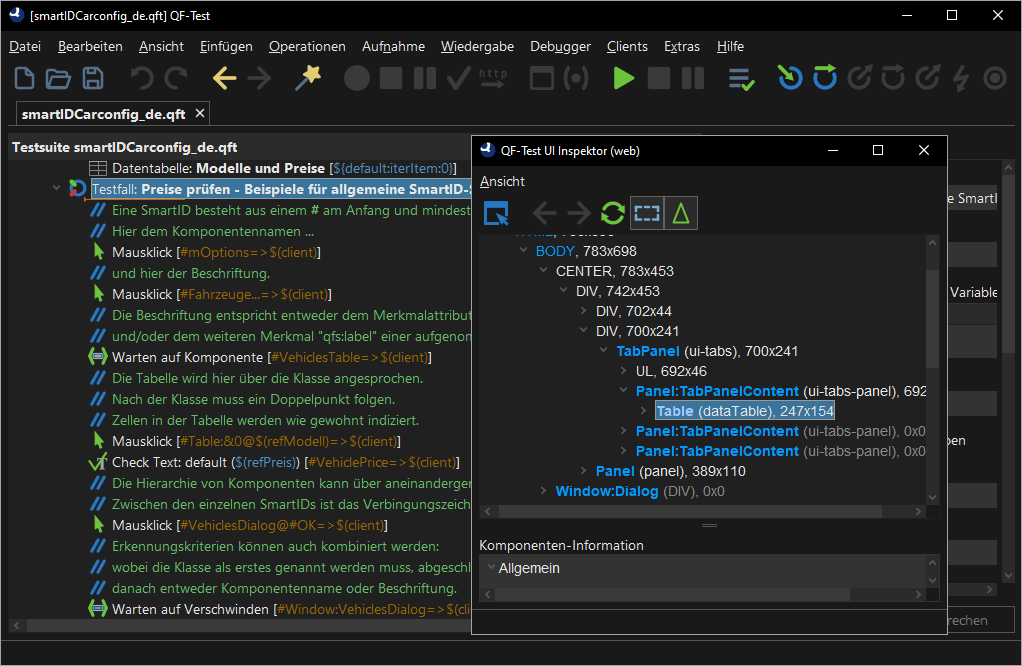This screenshot has width=1022, height=666.
Task: Toggle the green triangle button in Inspektor
Action: [680, 213]
